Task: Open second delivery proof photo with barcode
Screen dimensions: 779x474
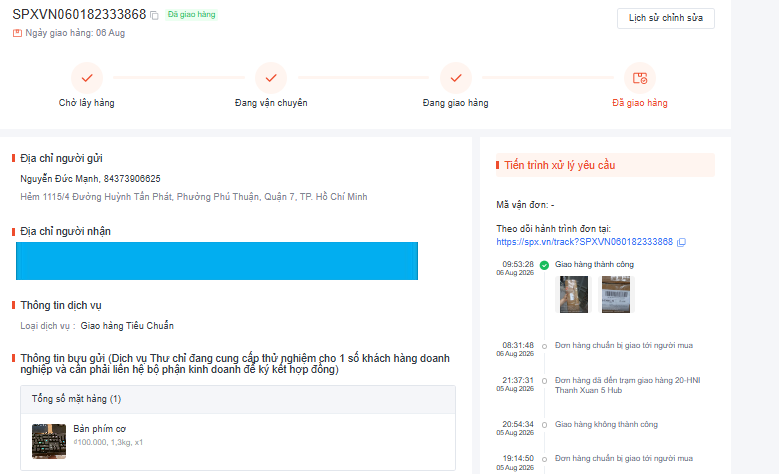Action: tap(616, 295)
